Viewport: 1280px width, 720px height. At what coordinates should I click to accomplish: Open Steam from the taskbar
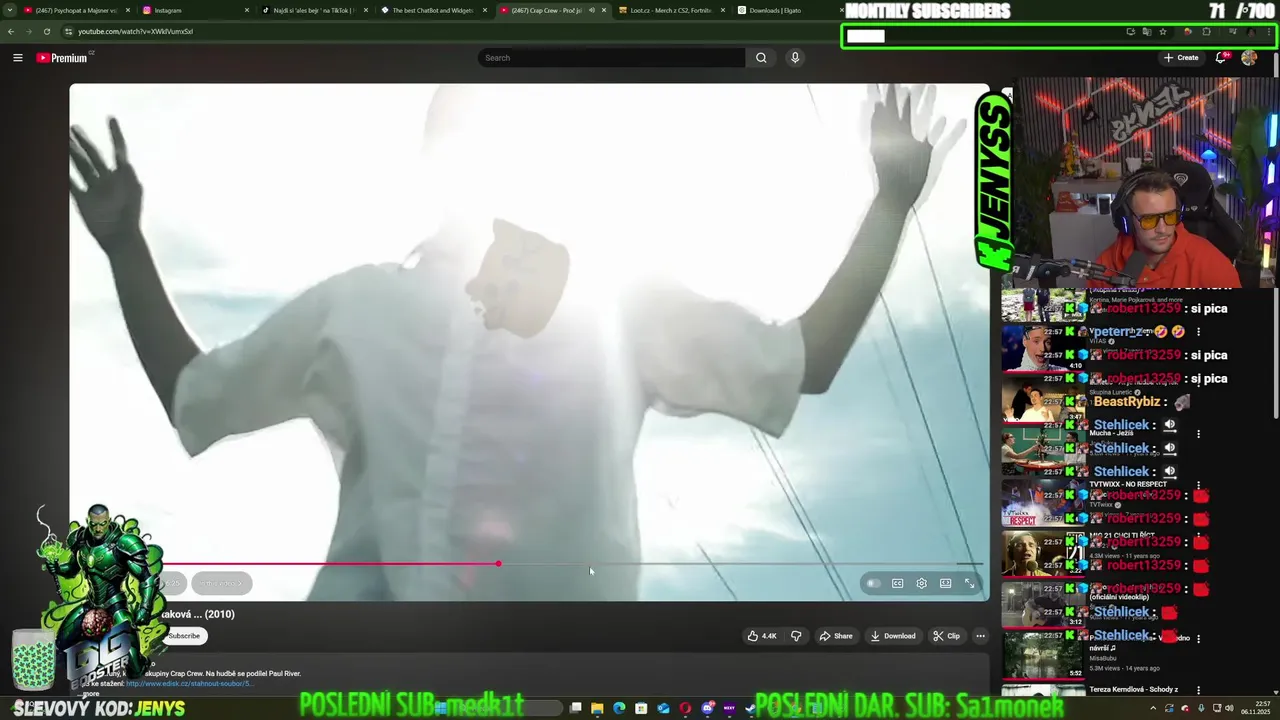click(x=750, y=708)
